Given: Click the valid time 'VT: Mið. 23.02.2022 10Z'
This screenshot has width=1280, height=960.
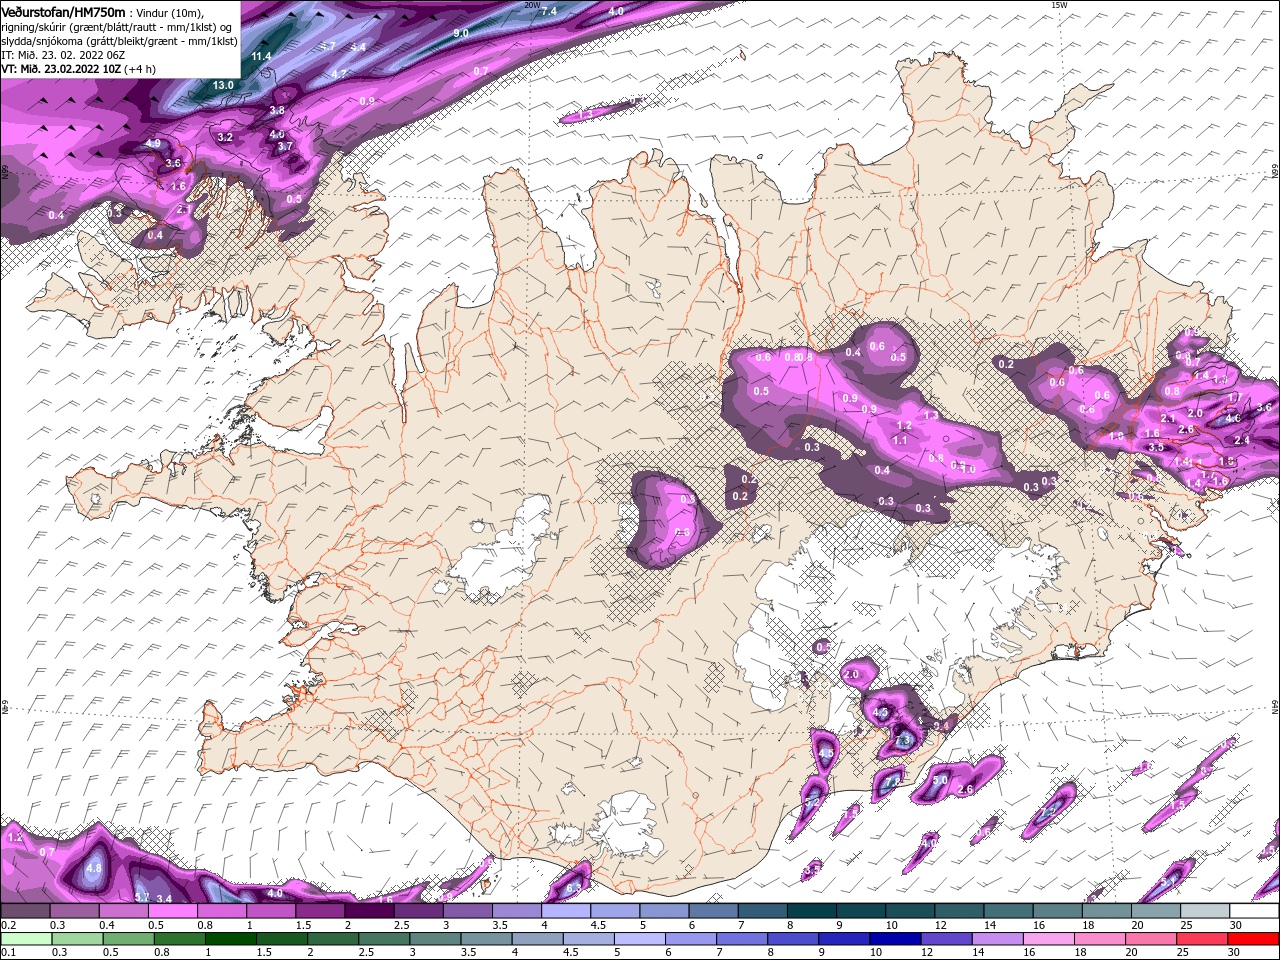Looking at the screenshot, I should pos(61,70).
